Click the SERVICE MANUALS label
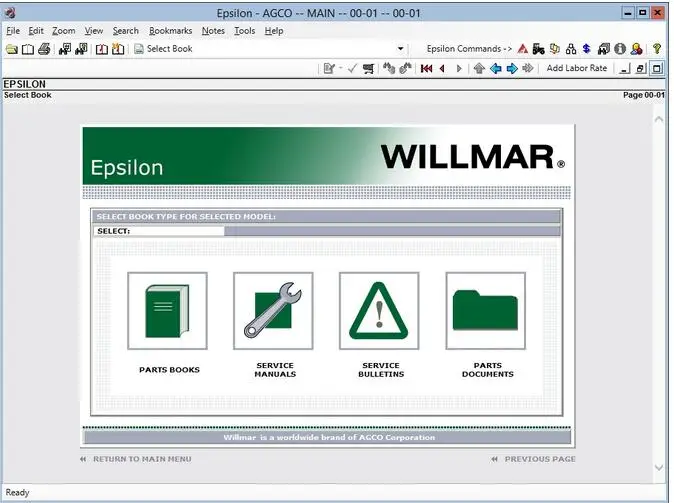Screen dimensions: 674x503 tap(275, 370)
